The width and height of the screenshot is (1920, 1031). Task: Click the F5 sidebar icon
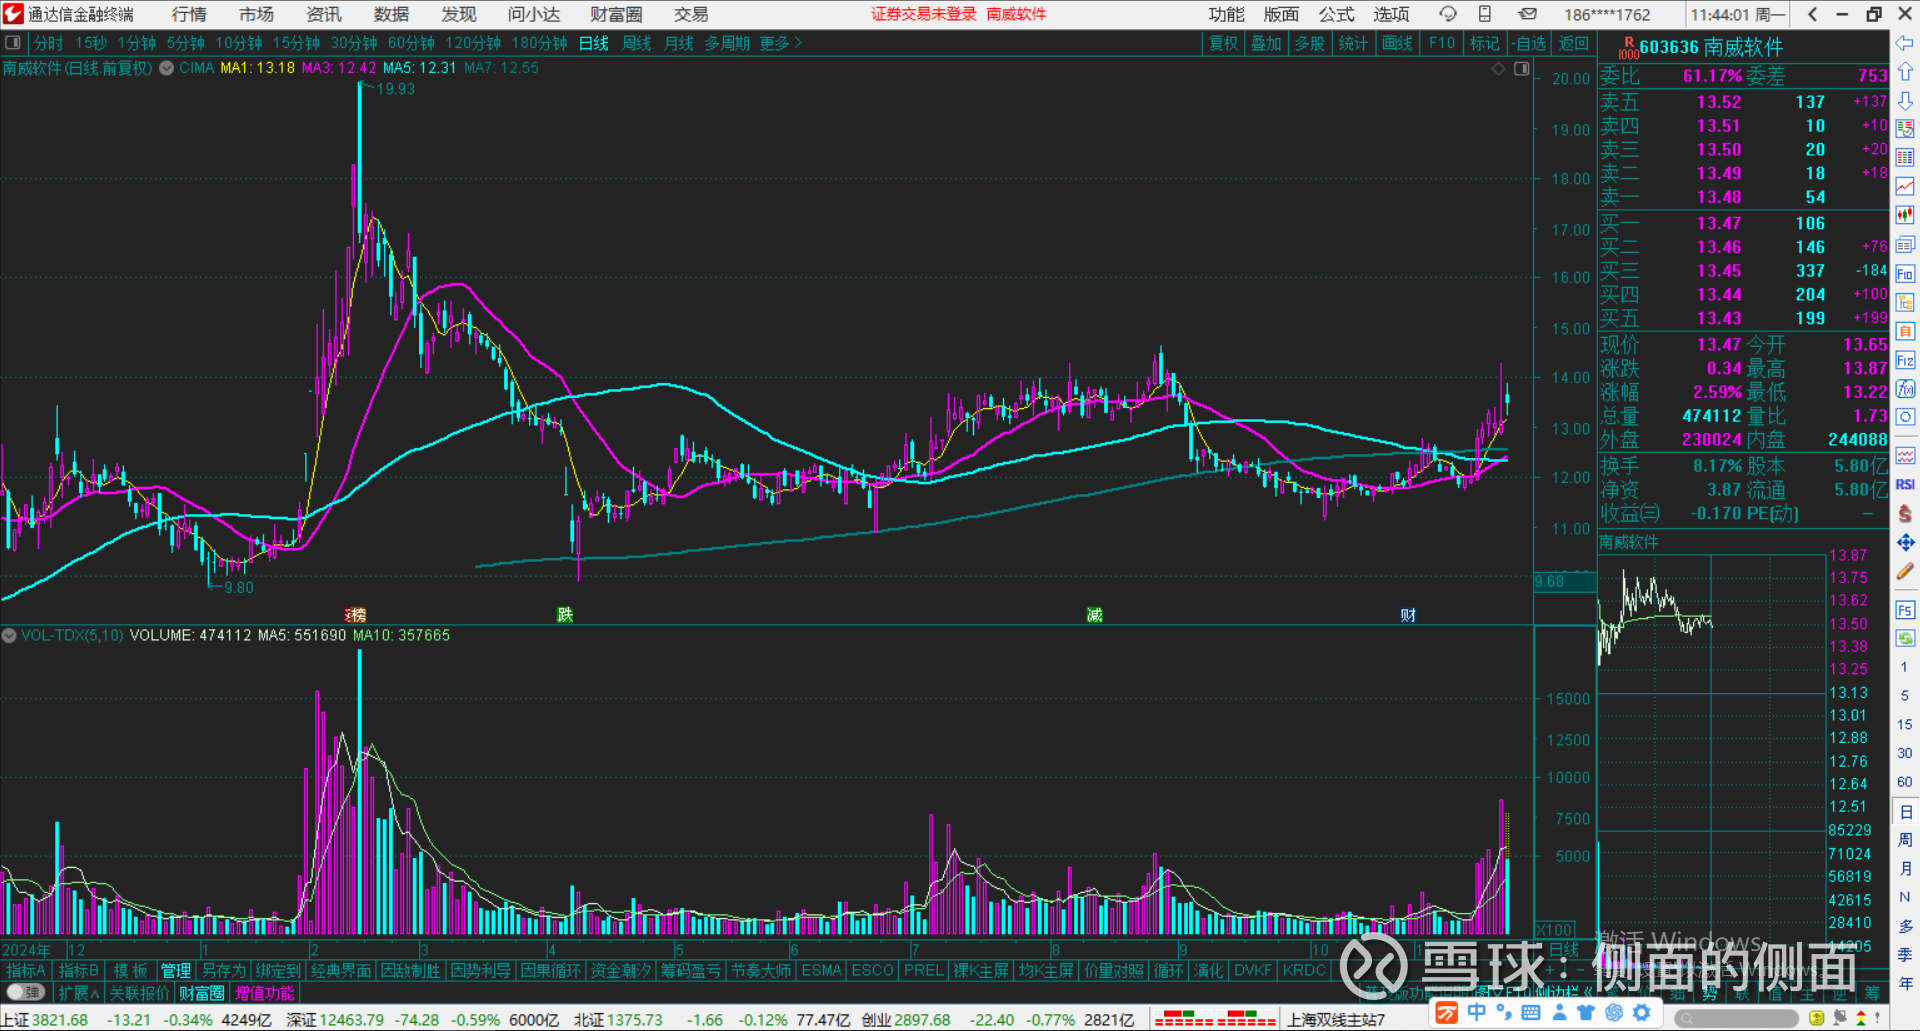(x=1905, y=610)
